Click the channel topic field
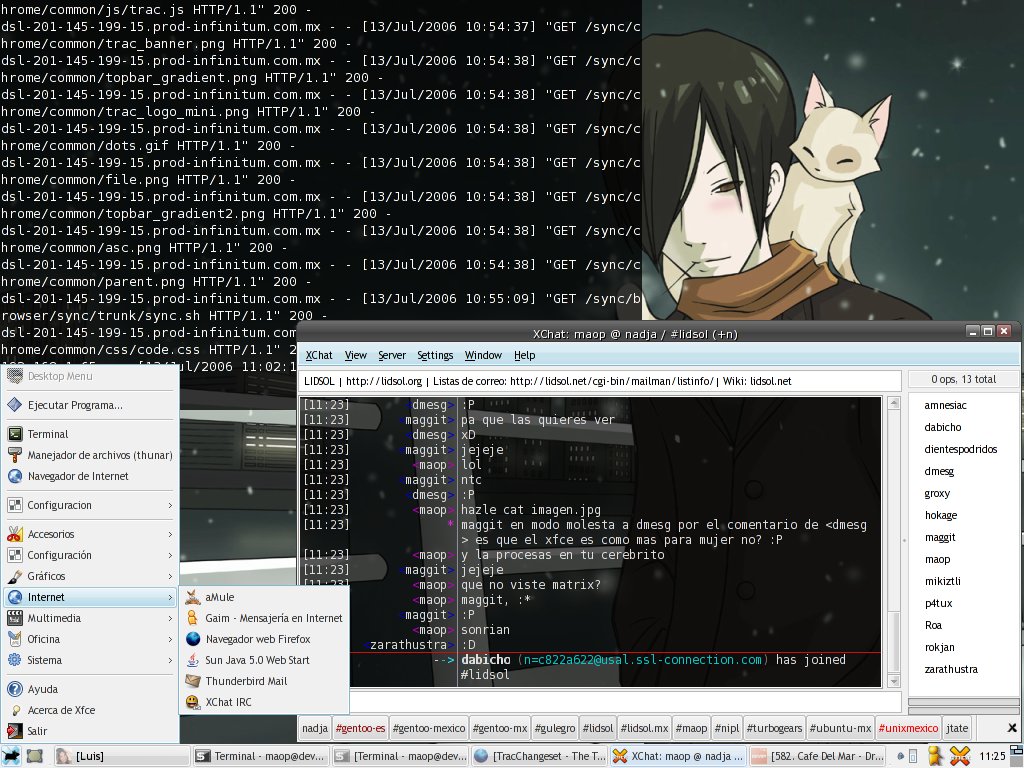The image size is (1024, 768). tap(600, 381)
